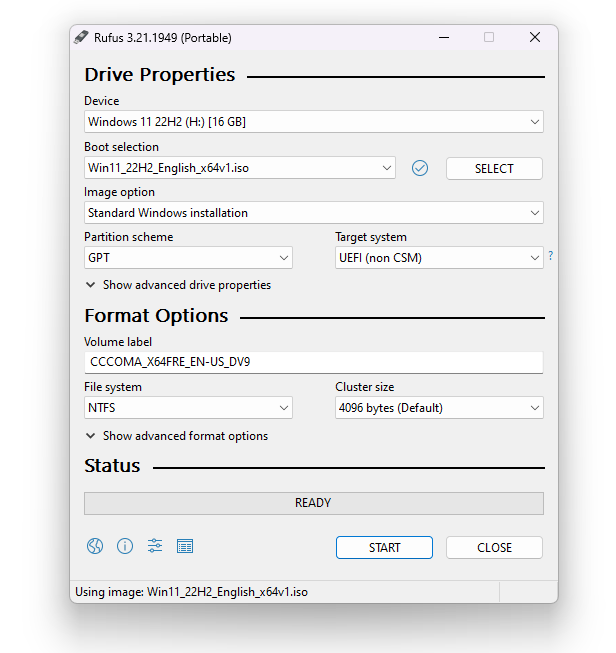
Task: Click the Volume label text field
Action: tap(314, 362)
